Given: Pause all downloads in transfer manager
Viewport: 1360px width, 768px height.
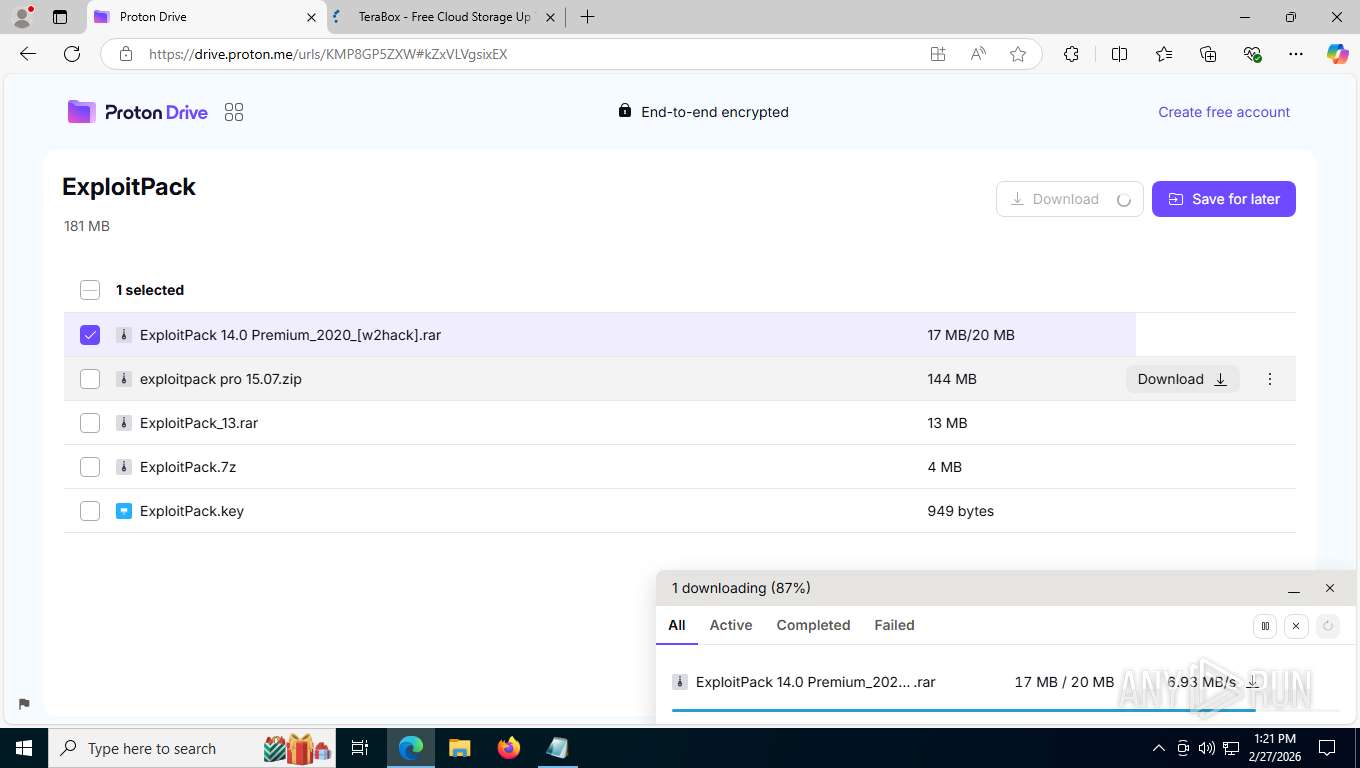Looking at the screenshot, I should click(x=1265, y=626).
